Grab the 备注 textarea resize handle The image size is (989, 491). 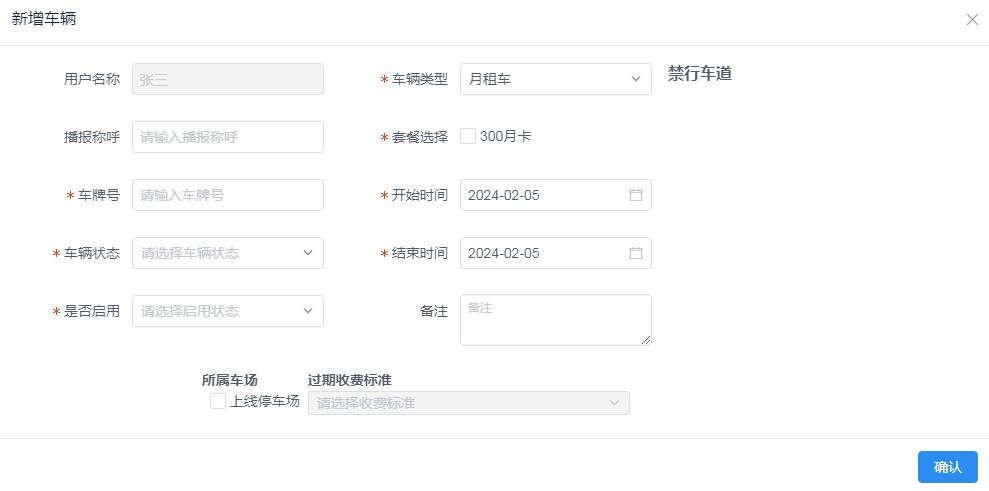[646, 340]
